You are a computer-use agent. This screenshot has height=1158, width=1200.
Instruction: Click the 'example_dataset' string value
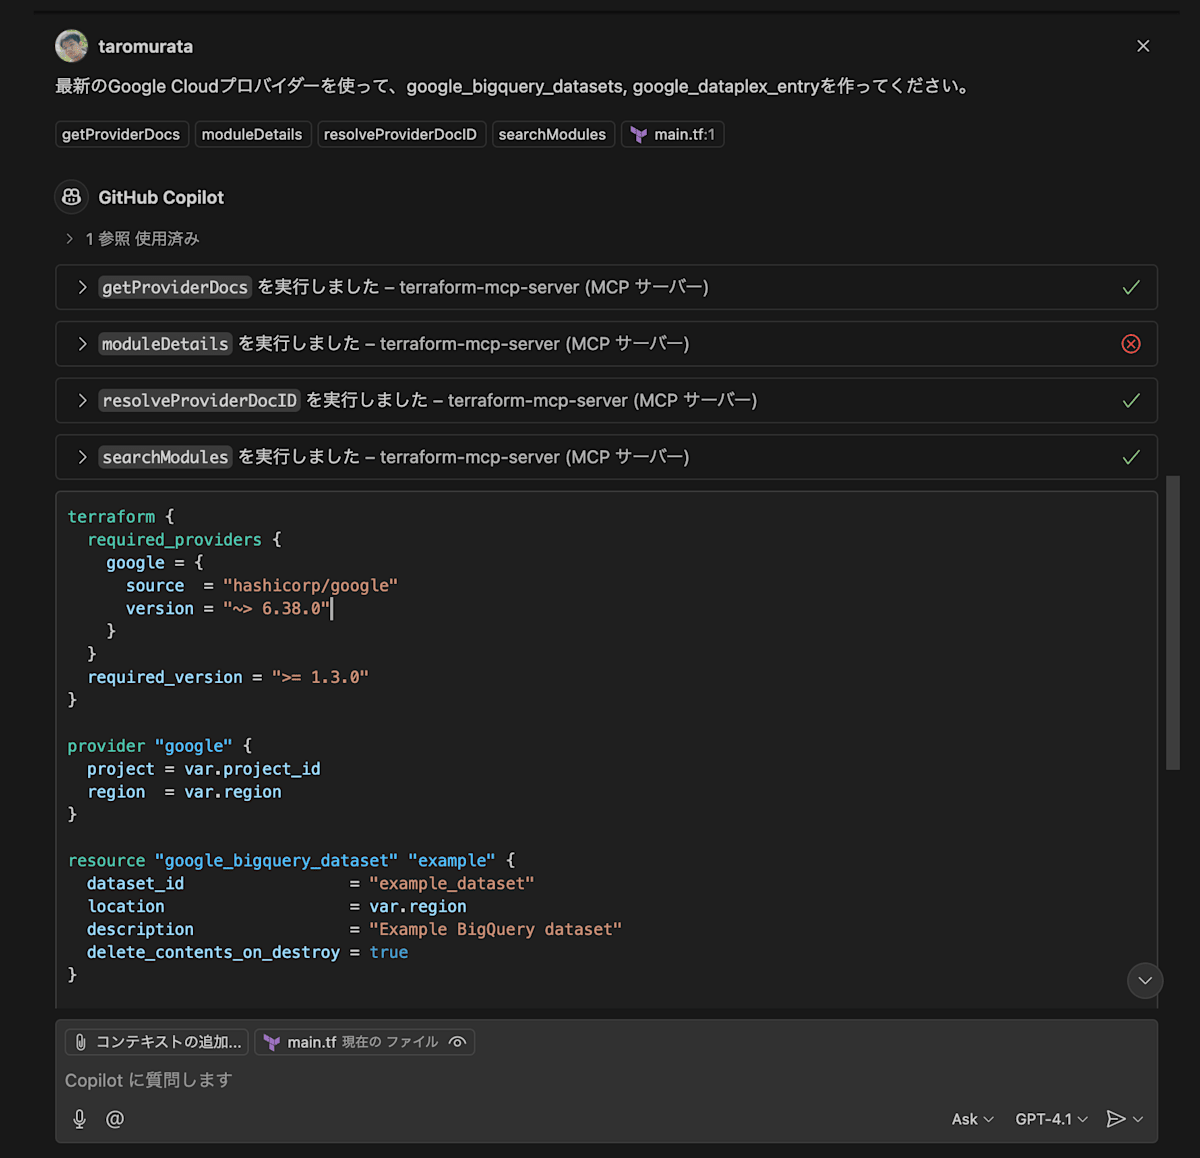click(452, 883)
